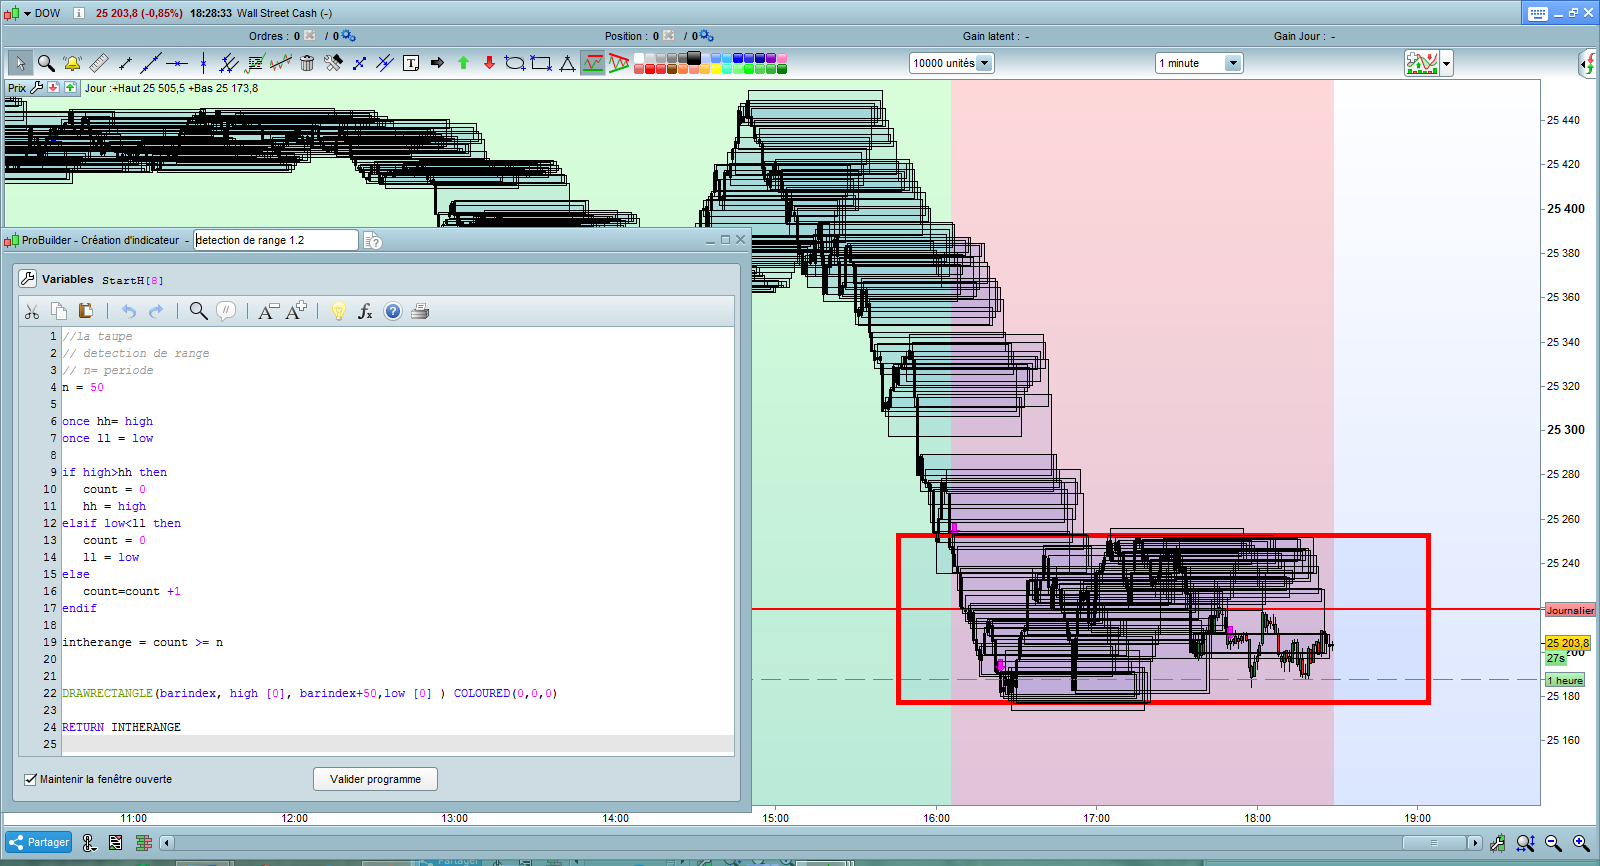Uncheck 'Maintenir la fenêtre ouverte' checkbox
Viewport: 1600px width, 866px height.
(x=30, y=779)
